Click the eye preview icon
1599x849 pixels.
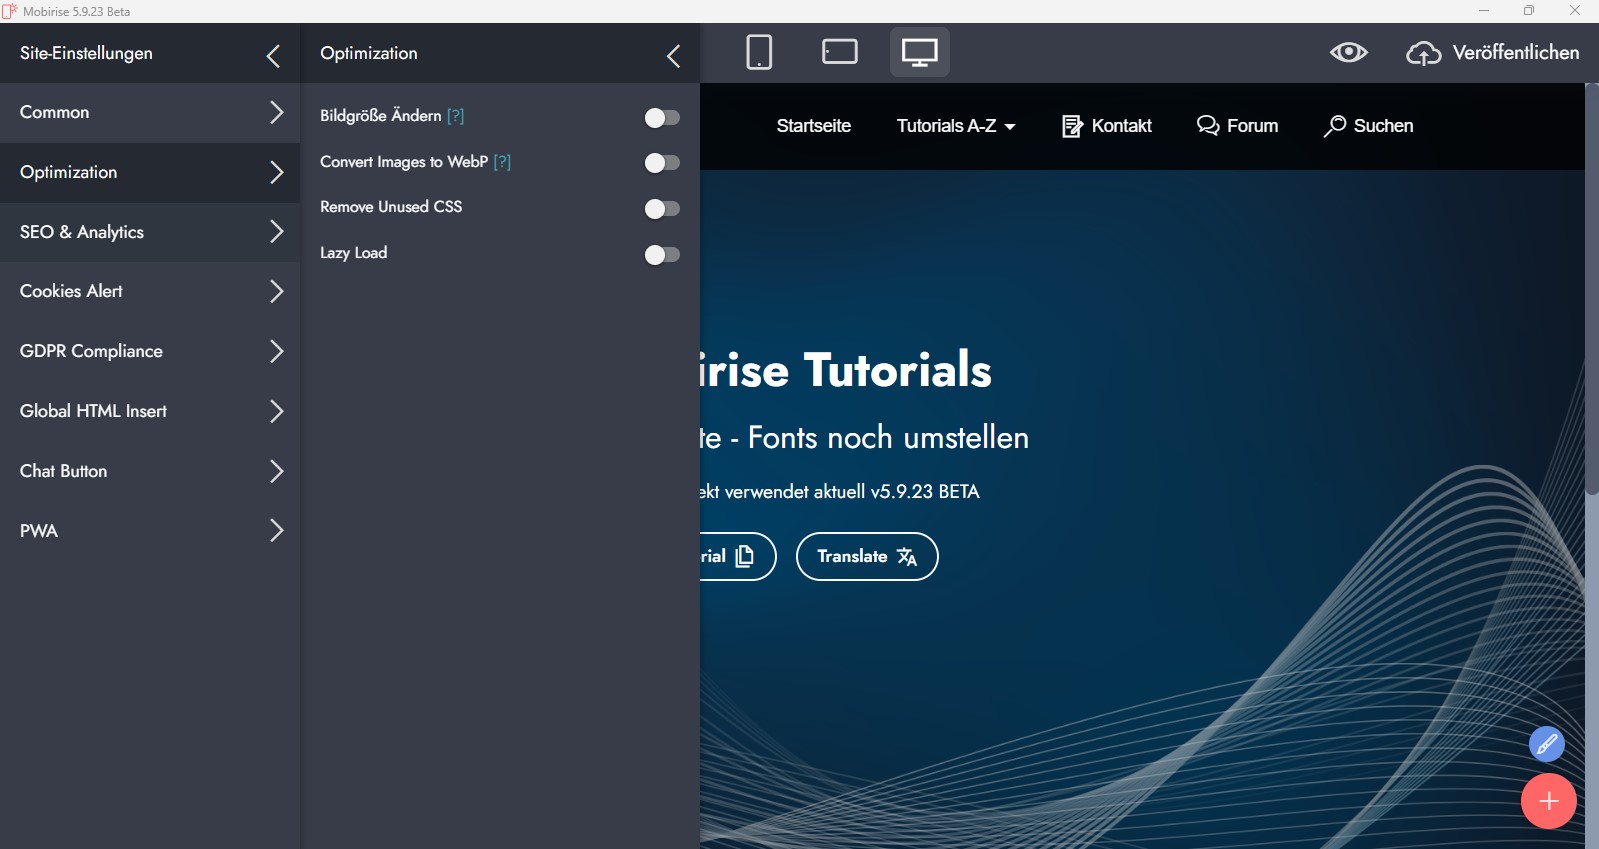(1348, 53)
